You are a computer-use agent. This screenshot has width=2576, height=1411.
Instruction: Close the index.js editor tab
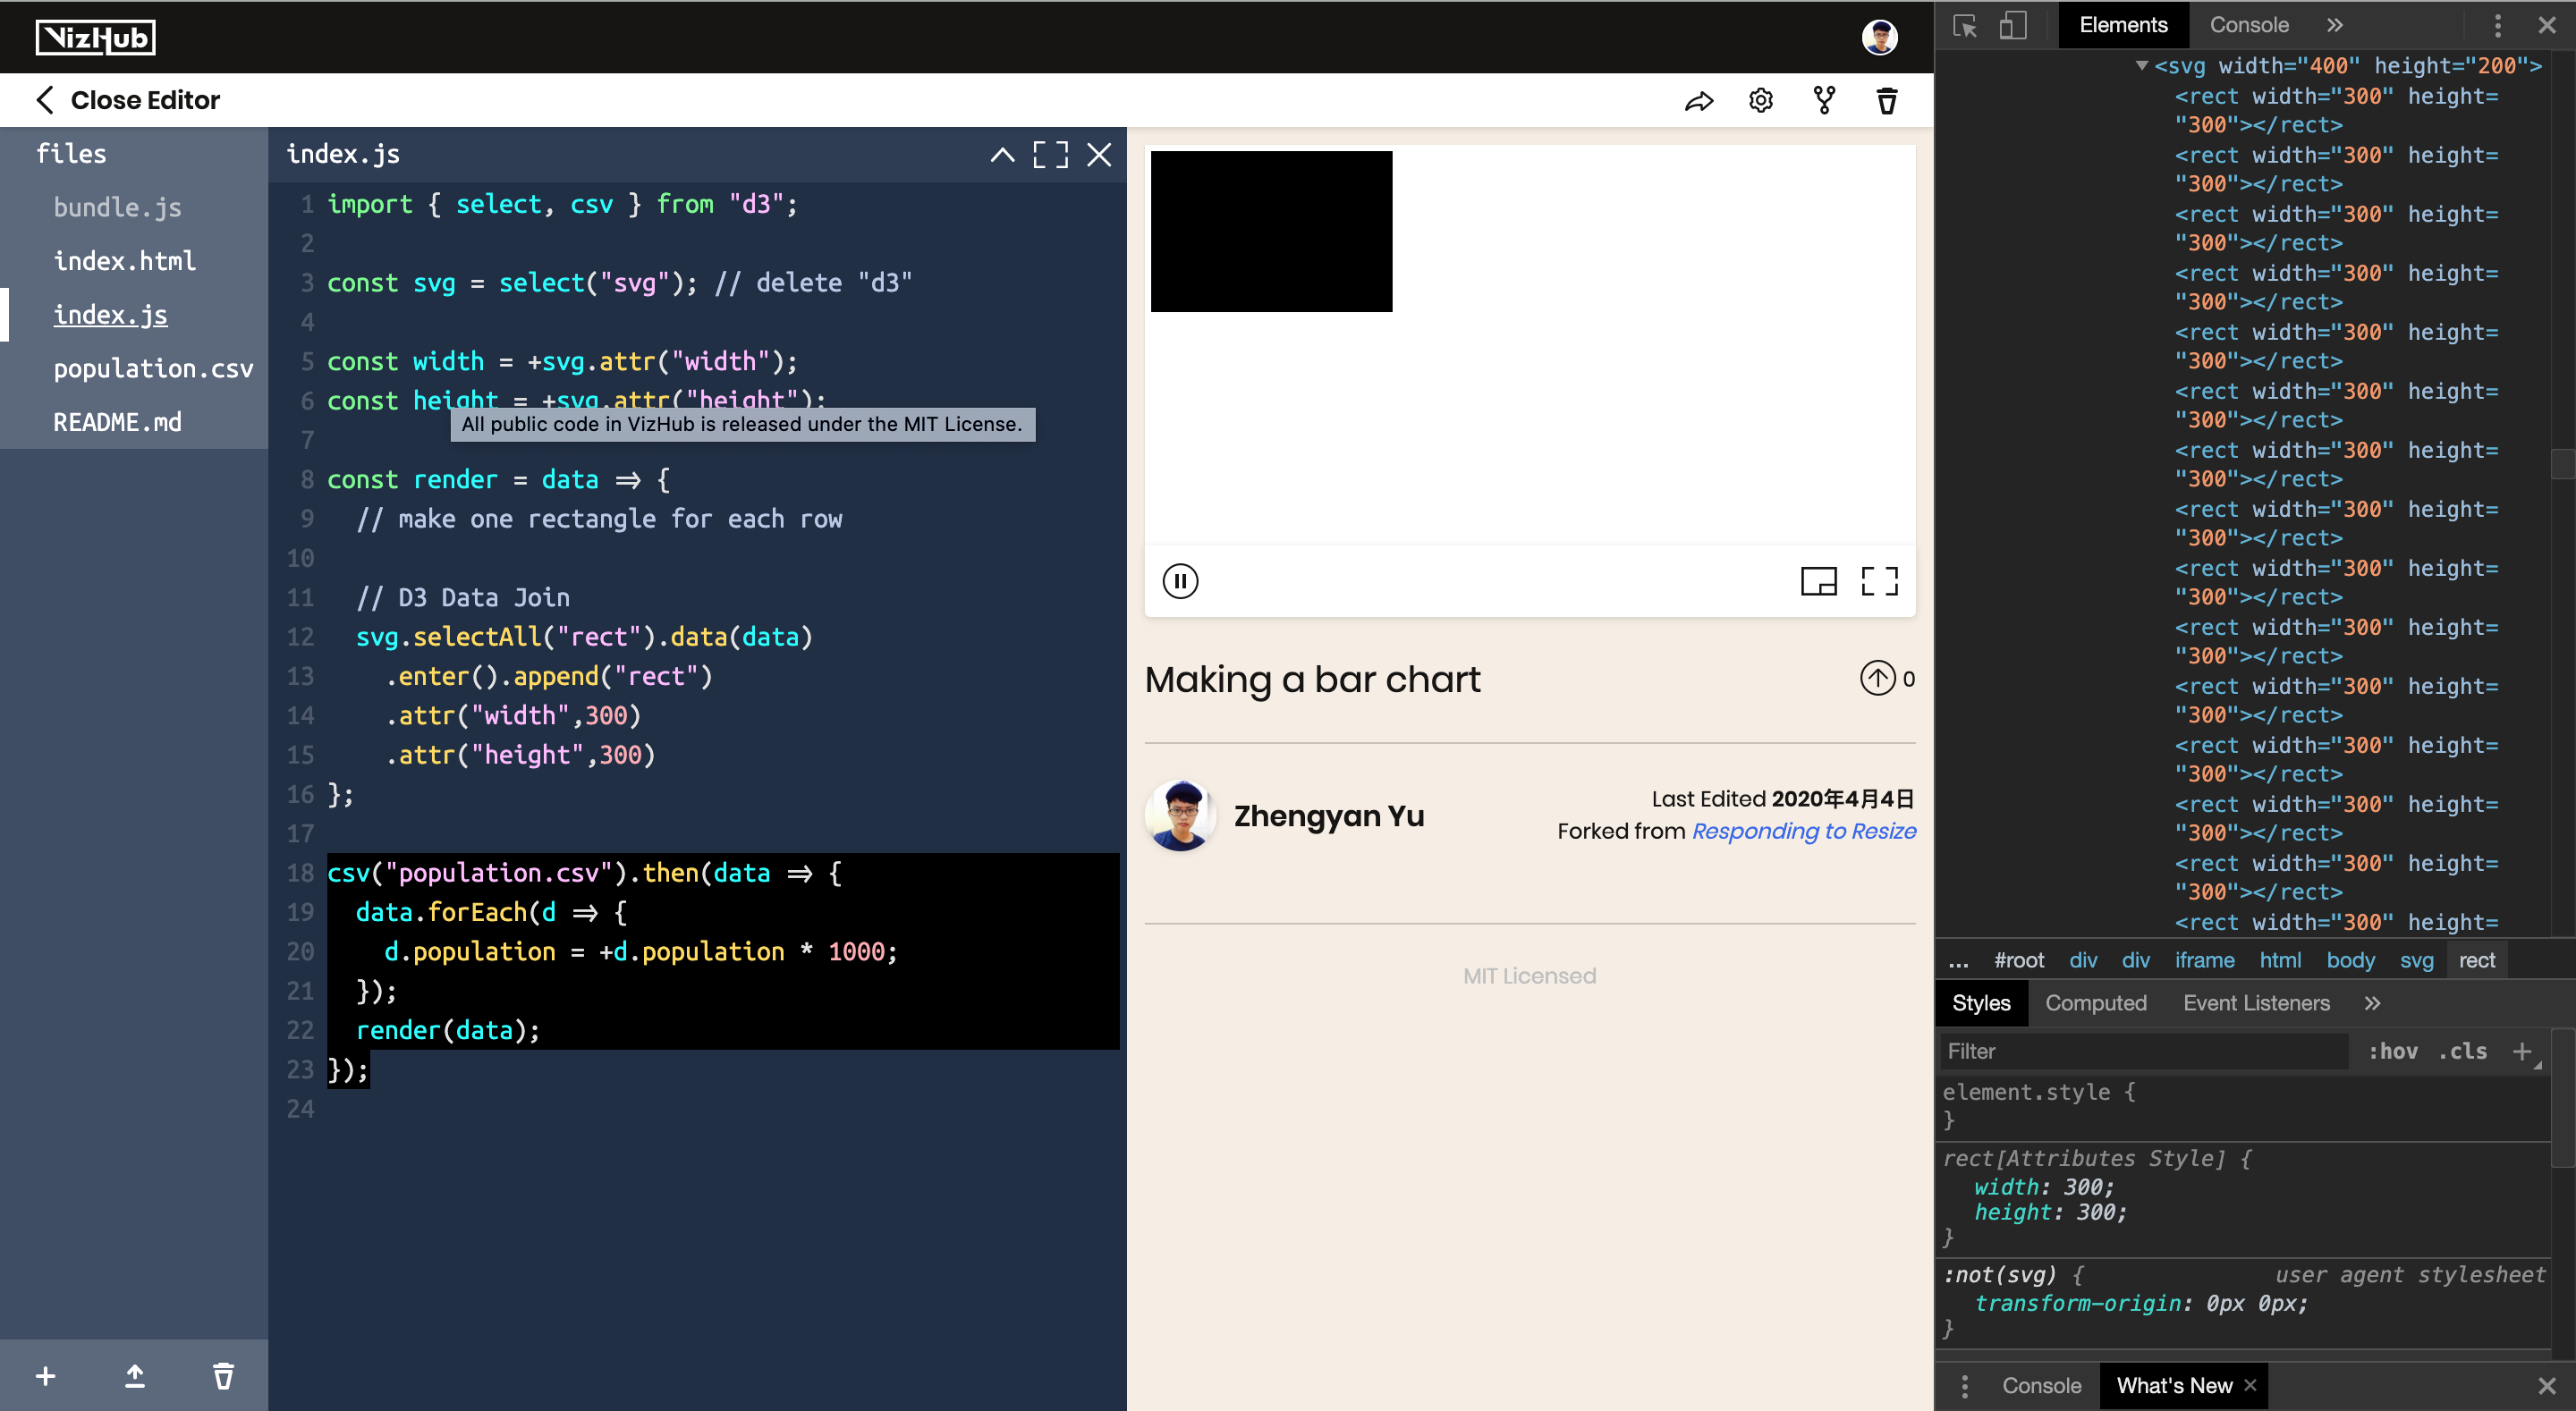[1099, 155]
